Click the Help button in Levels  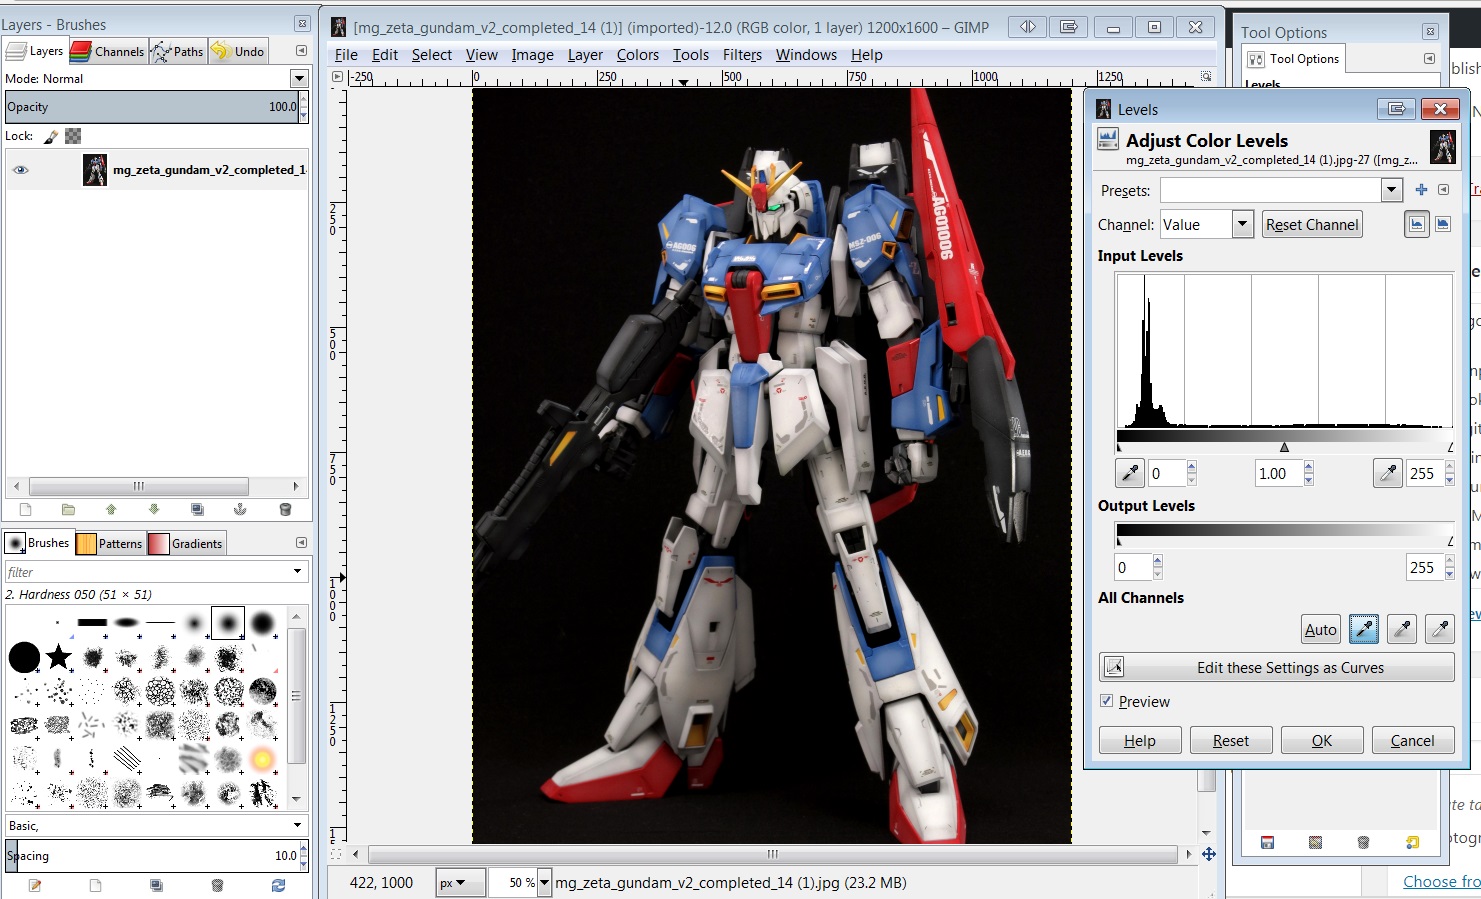1140,740
